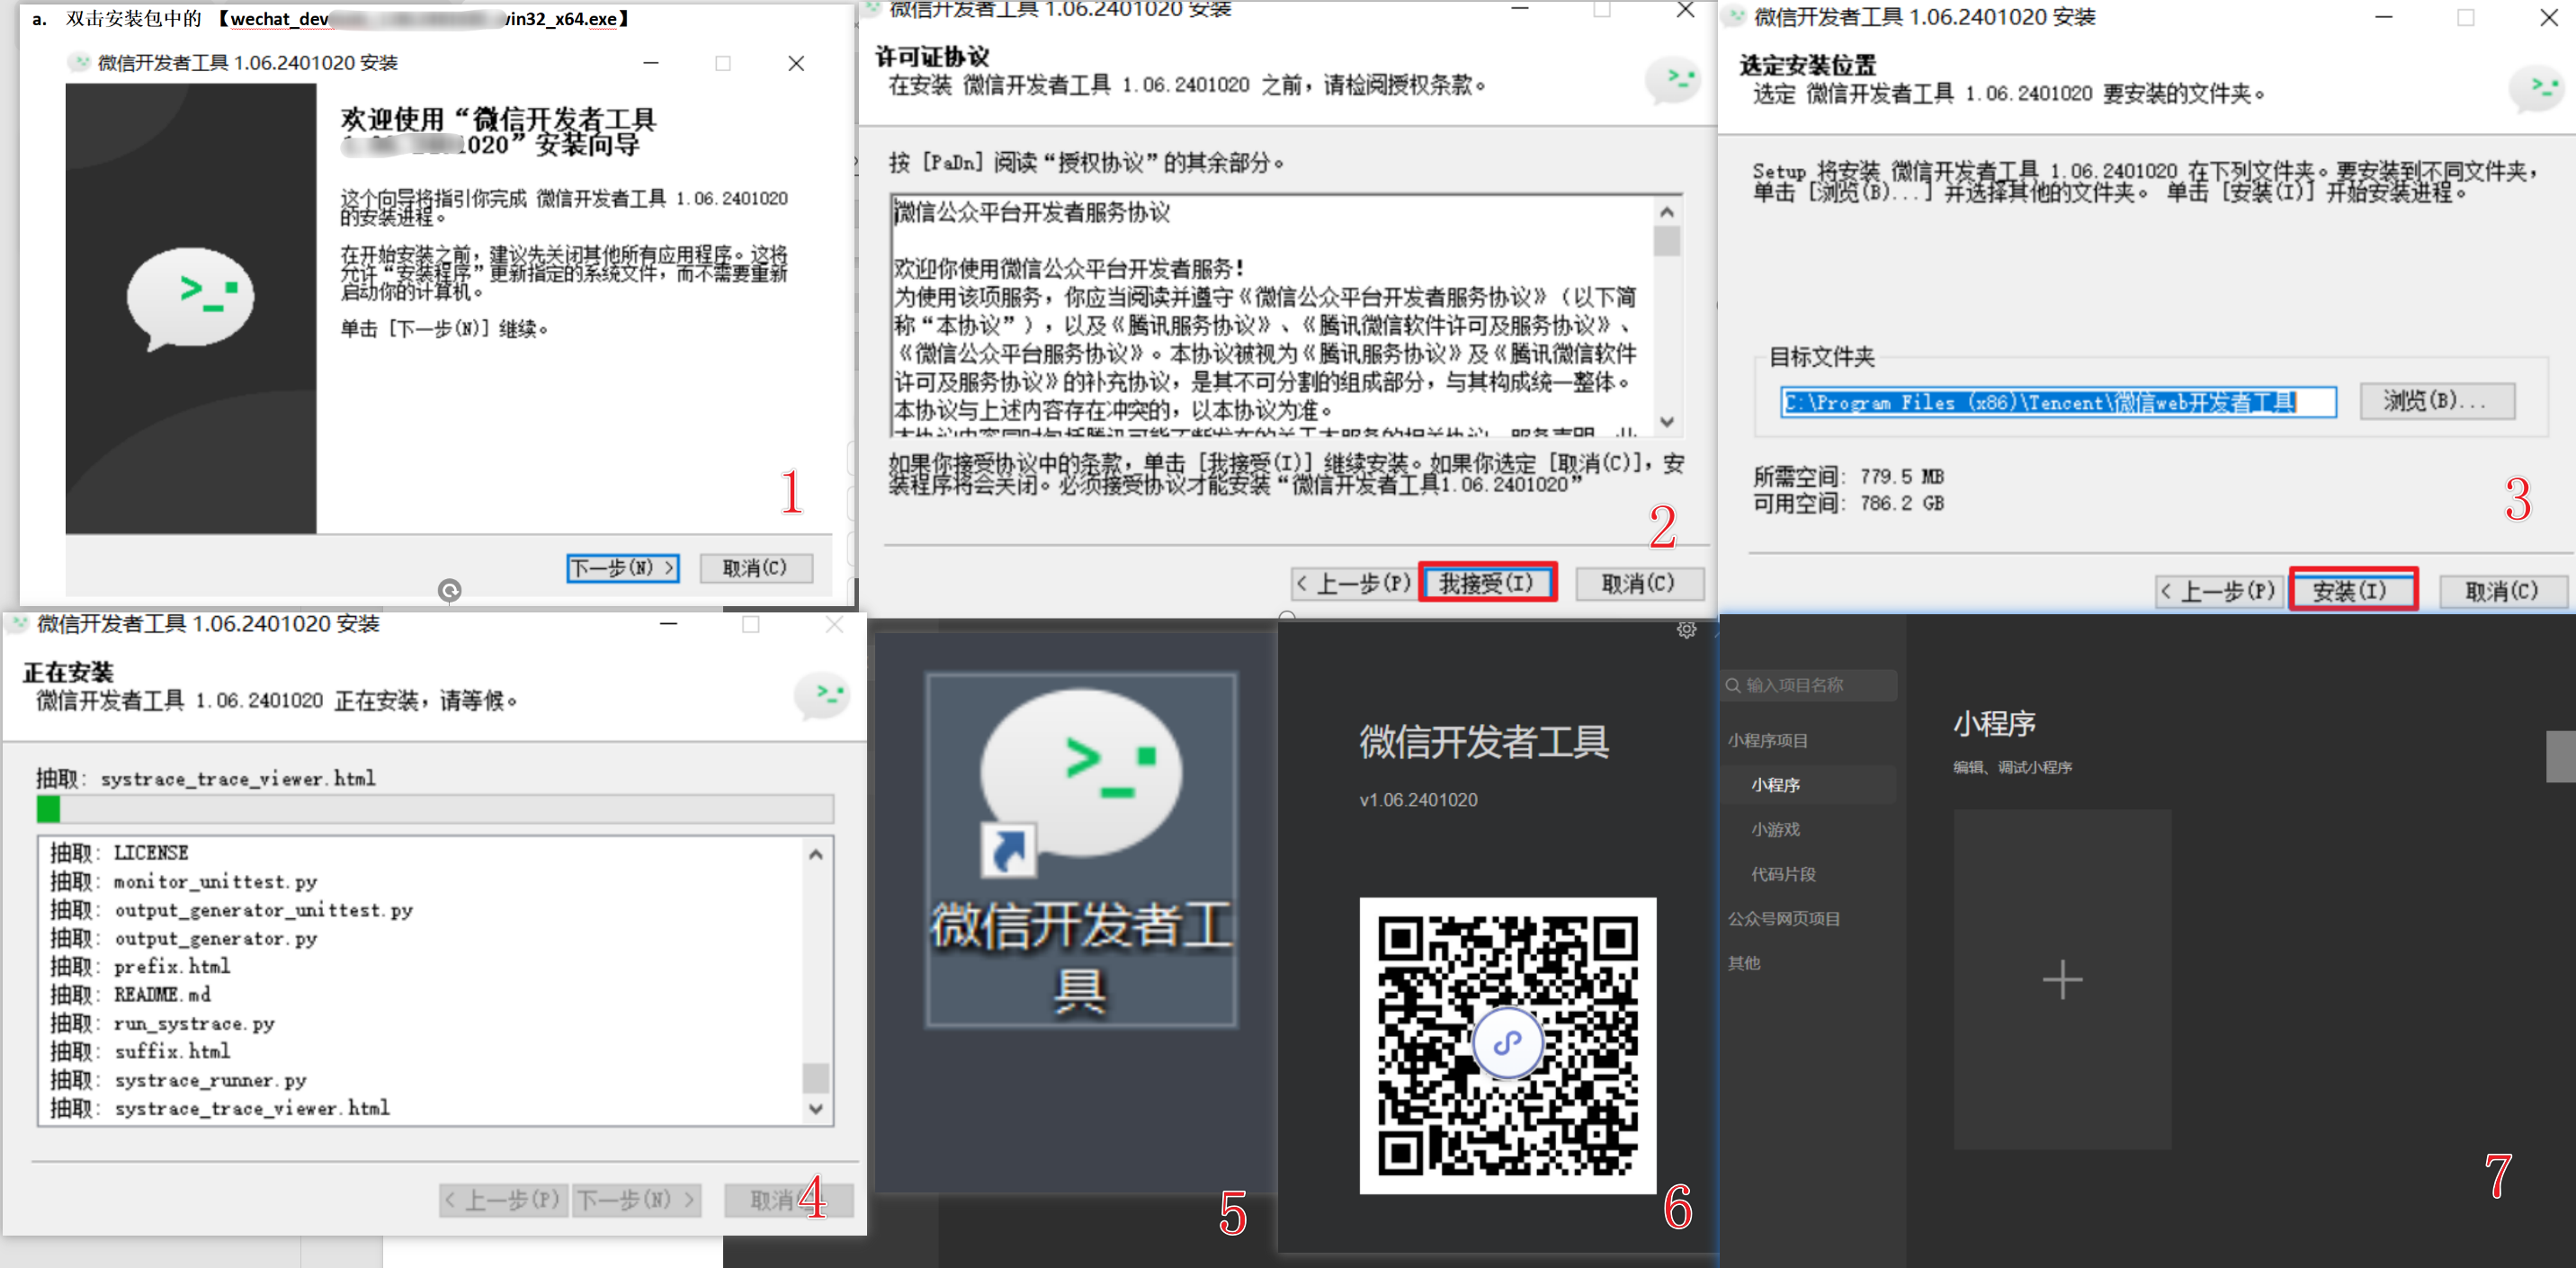Click the greyed 下一步(N) in the installing window
The width and height of the screenshot is (2576, 1268).
(x=636, y=1199)
